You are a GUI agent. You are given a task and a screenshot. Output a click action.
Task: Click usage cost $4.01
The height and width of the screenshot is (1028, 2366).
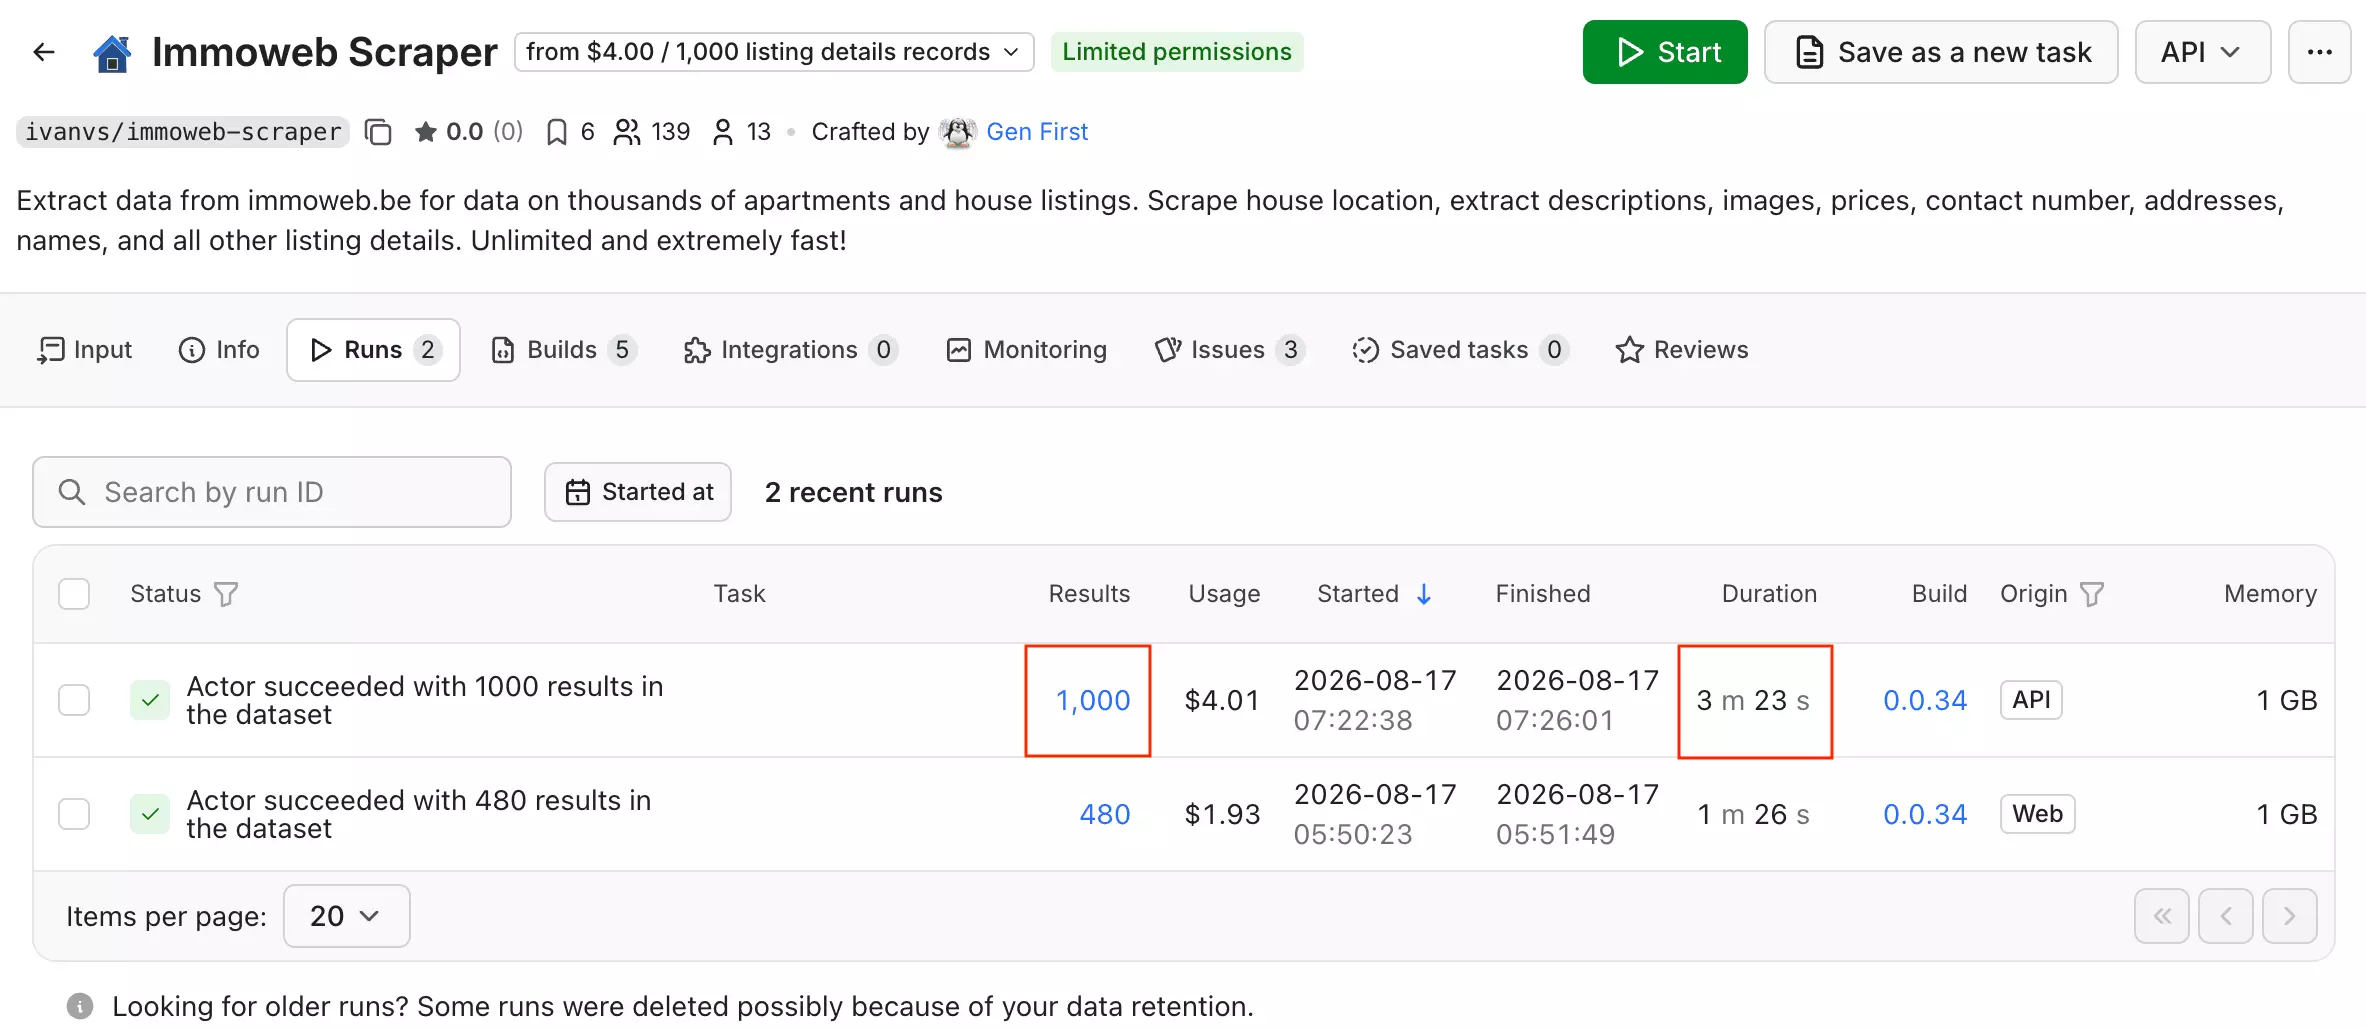click(x=1222, y=700)
